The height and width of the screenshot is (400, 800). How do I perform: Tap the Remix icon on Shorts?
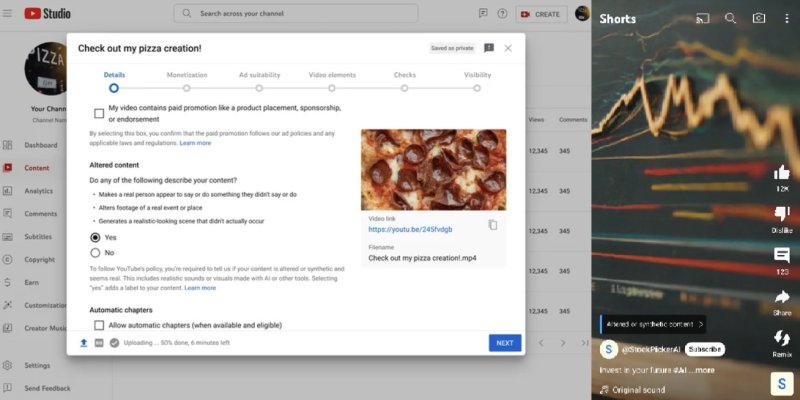pos(782,337)
